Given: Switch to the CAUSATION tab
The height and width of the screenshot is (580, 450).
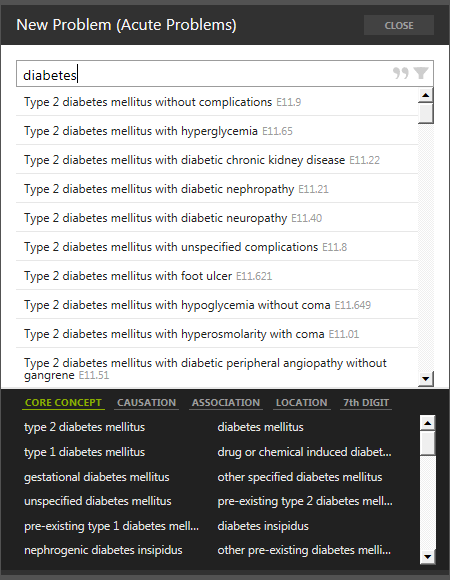Looking at the screenshot, I should click(x=146, y=402).
